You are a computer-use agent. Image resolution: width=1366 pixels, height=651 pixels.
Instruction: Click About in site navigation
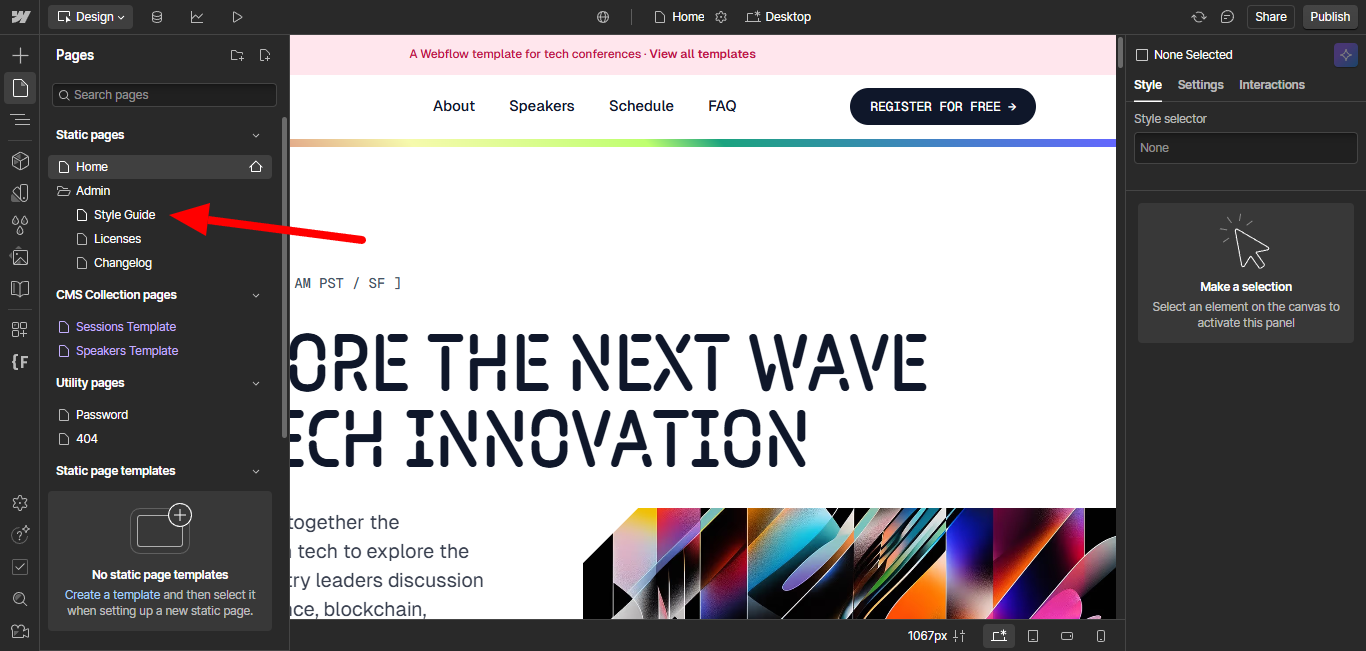[x=454, y=106]
